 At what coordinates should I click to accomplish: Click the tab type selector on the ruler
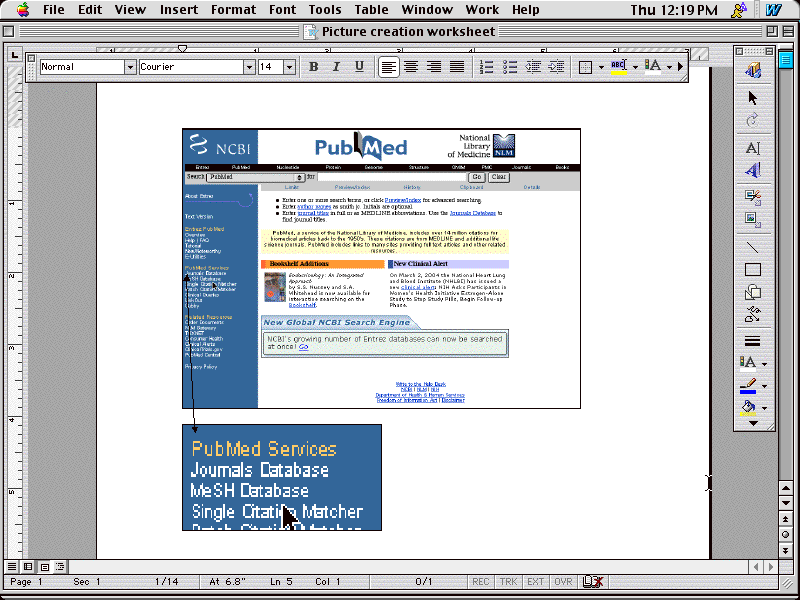tap(14, 54)
